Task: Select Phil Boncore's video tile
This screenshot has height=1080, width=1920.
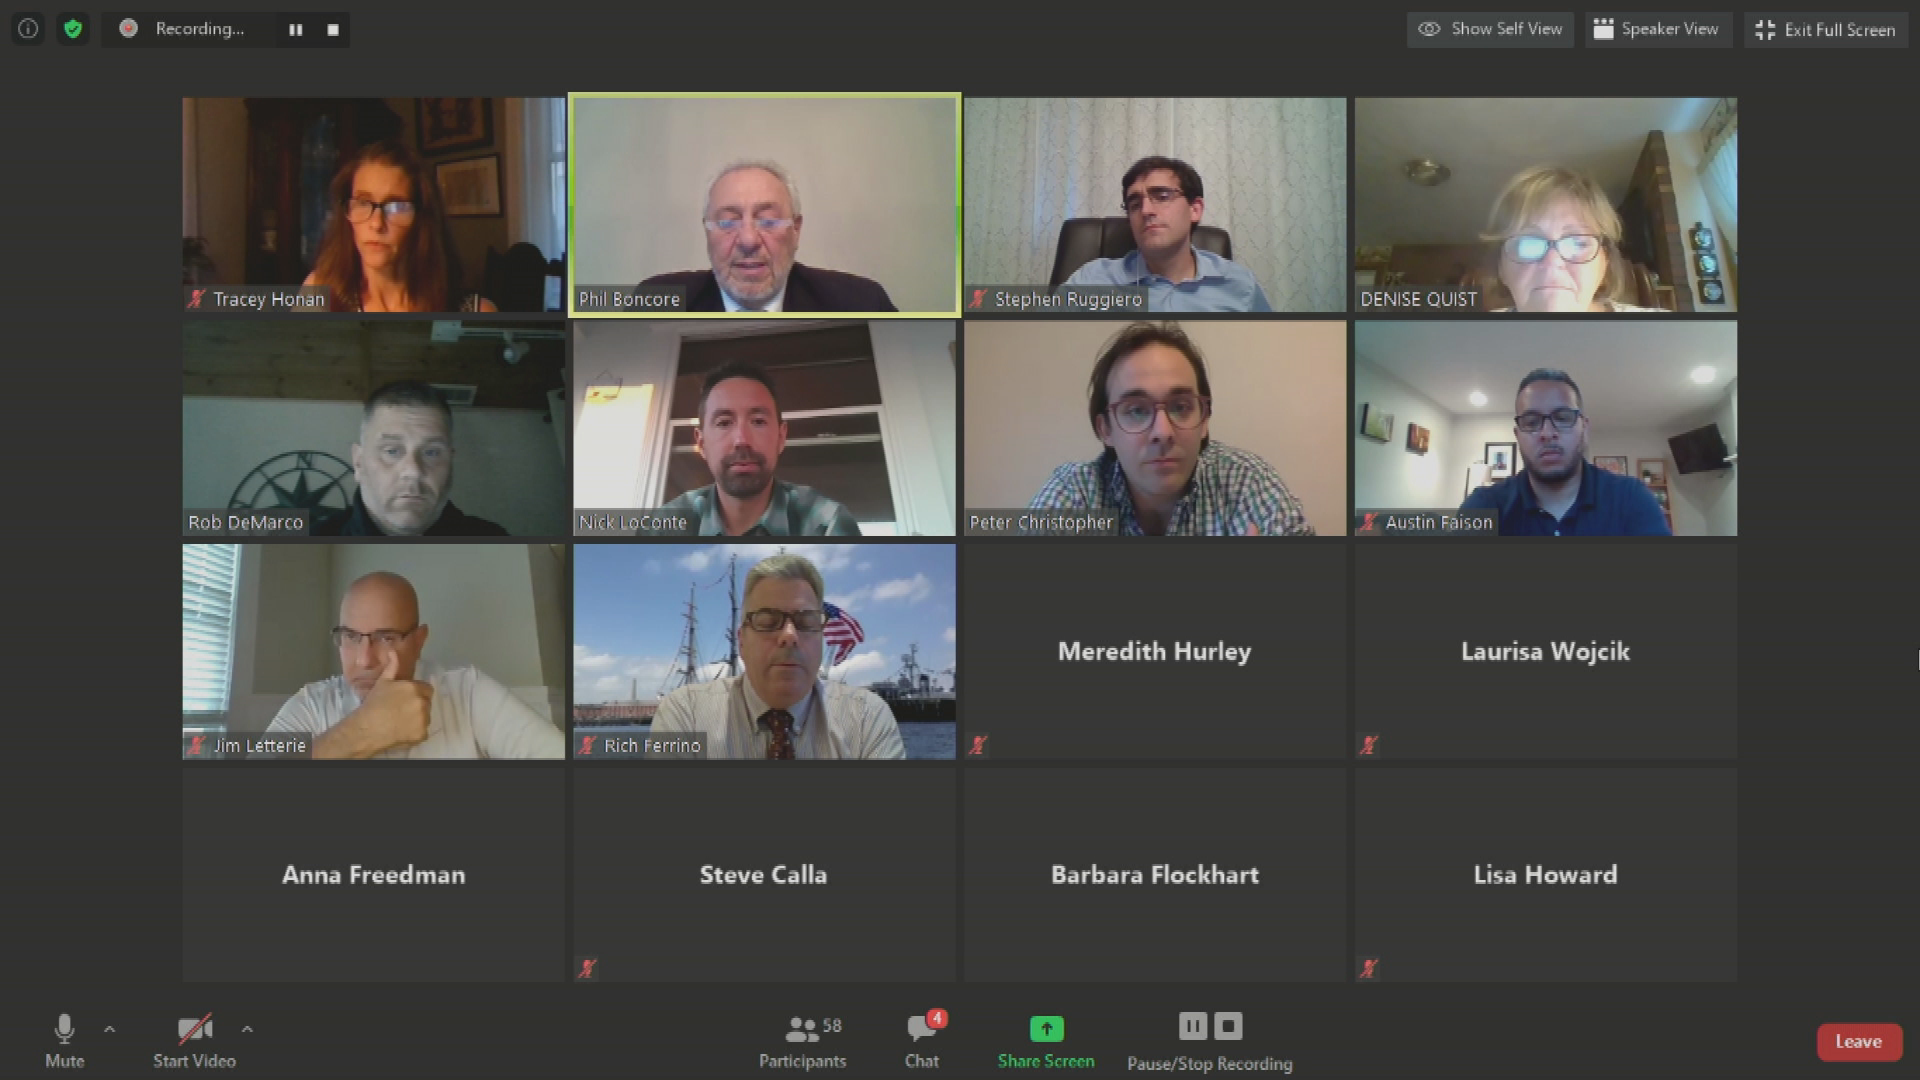Action: coord(765,205)
